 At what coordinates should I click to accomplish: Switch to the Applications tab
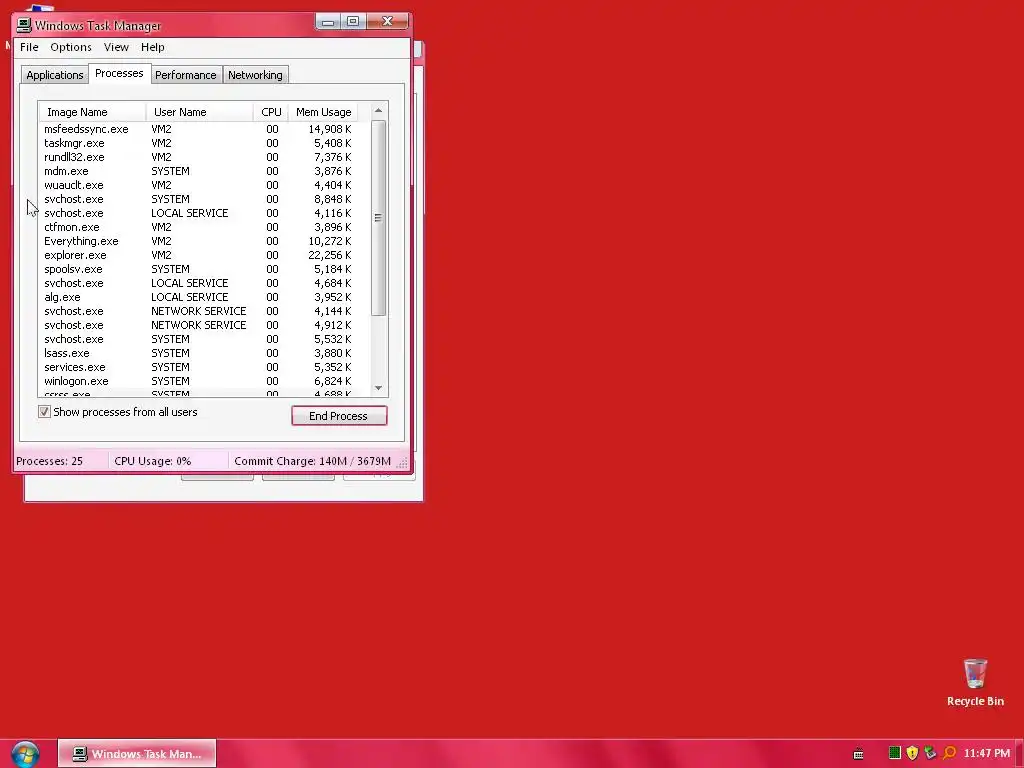tap(55, 75)
